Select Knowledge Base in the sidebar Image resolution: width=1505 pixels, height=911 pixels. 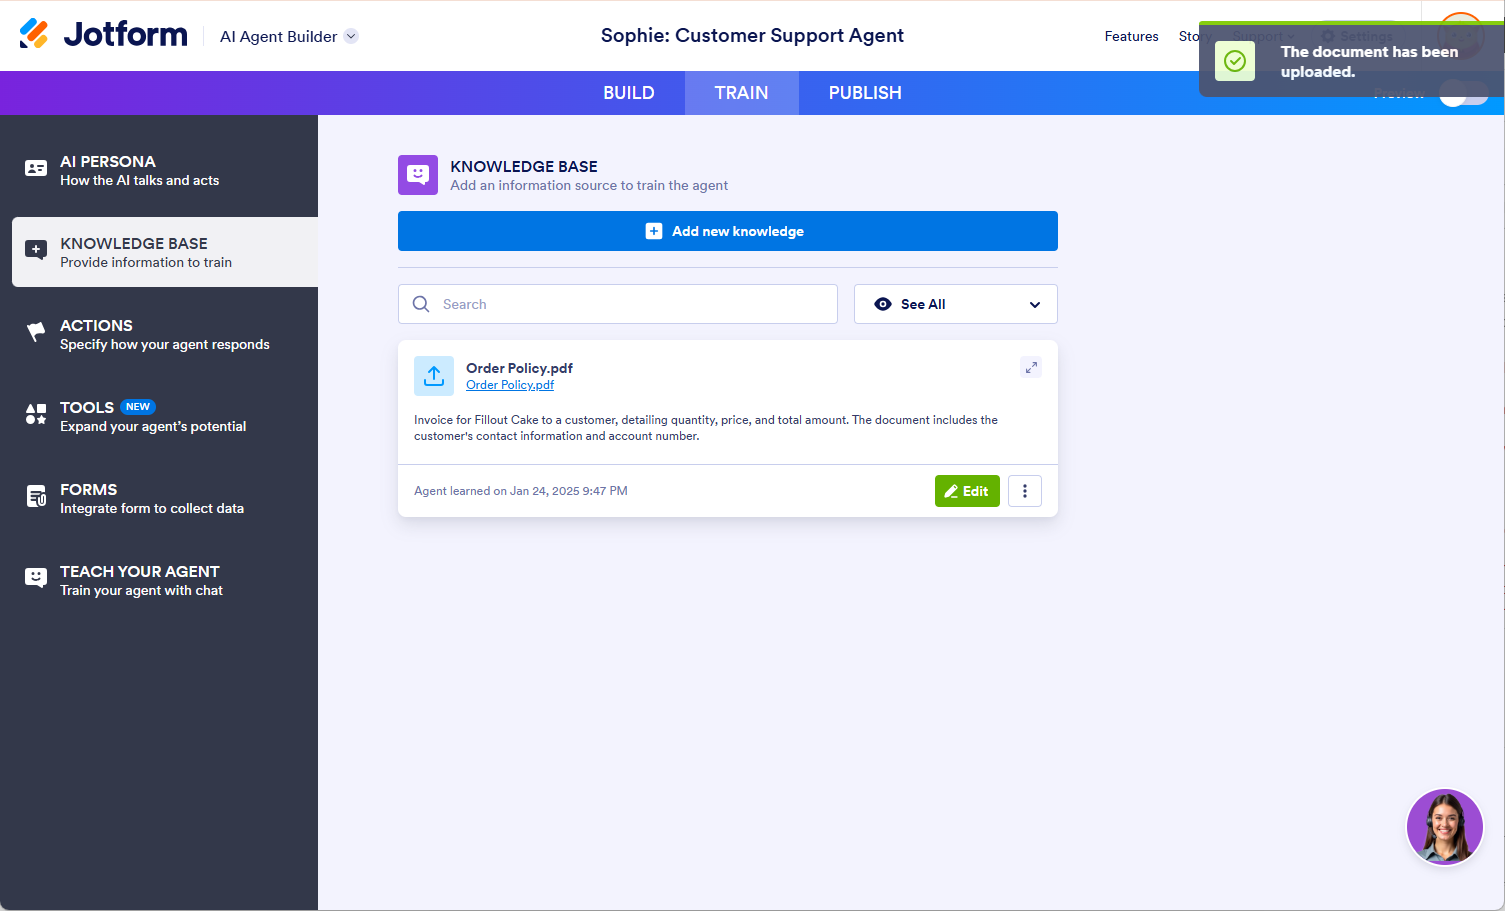tap(165, 252)
